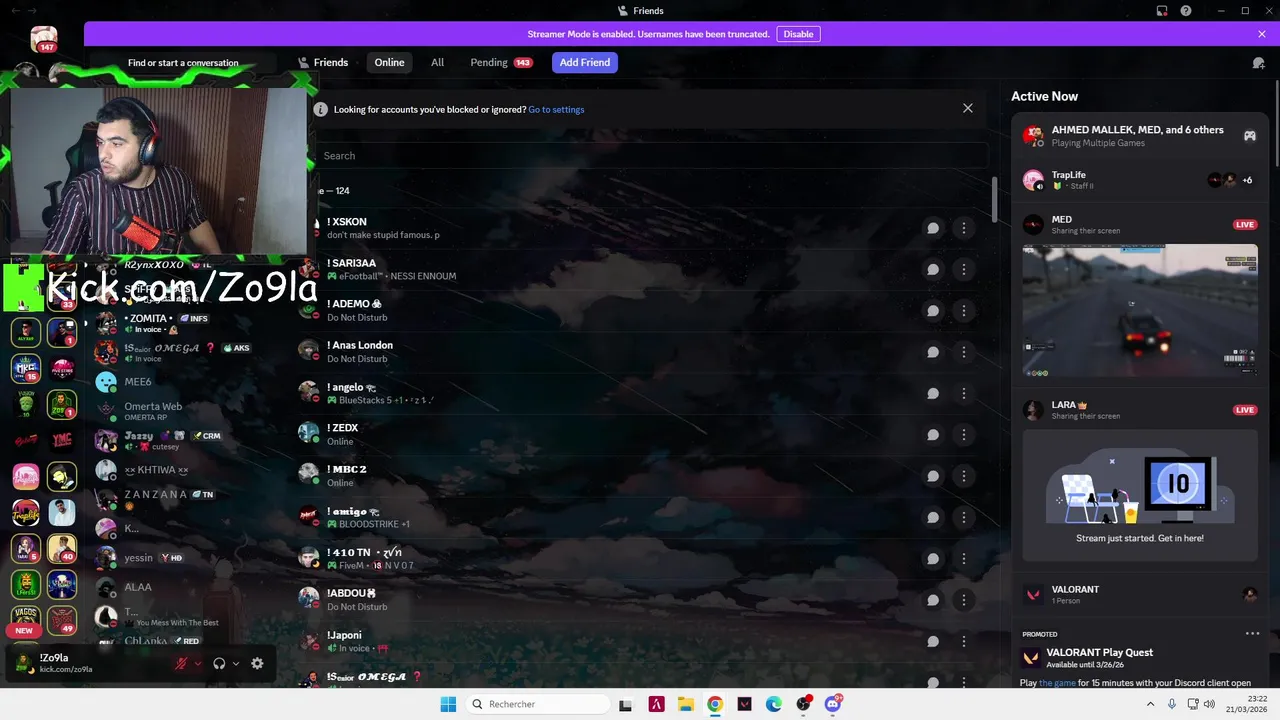Image resolution: width=1280 pixels, height=720 pixels.
Task: Open AHMED MALLEK, MED, and 6 others activity
Action: pyautogui.click(x=1140, y=136)
